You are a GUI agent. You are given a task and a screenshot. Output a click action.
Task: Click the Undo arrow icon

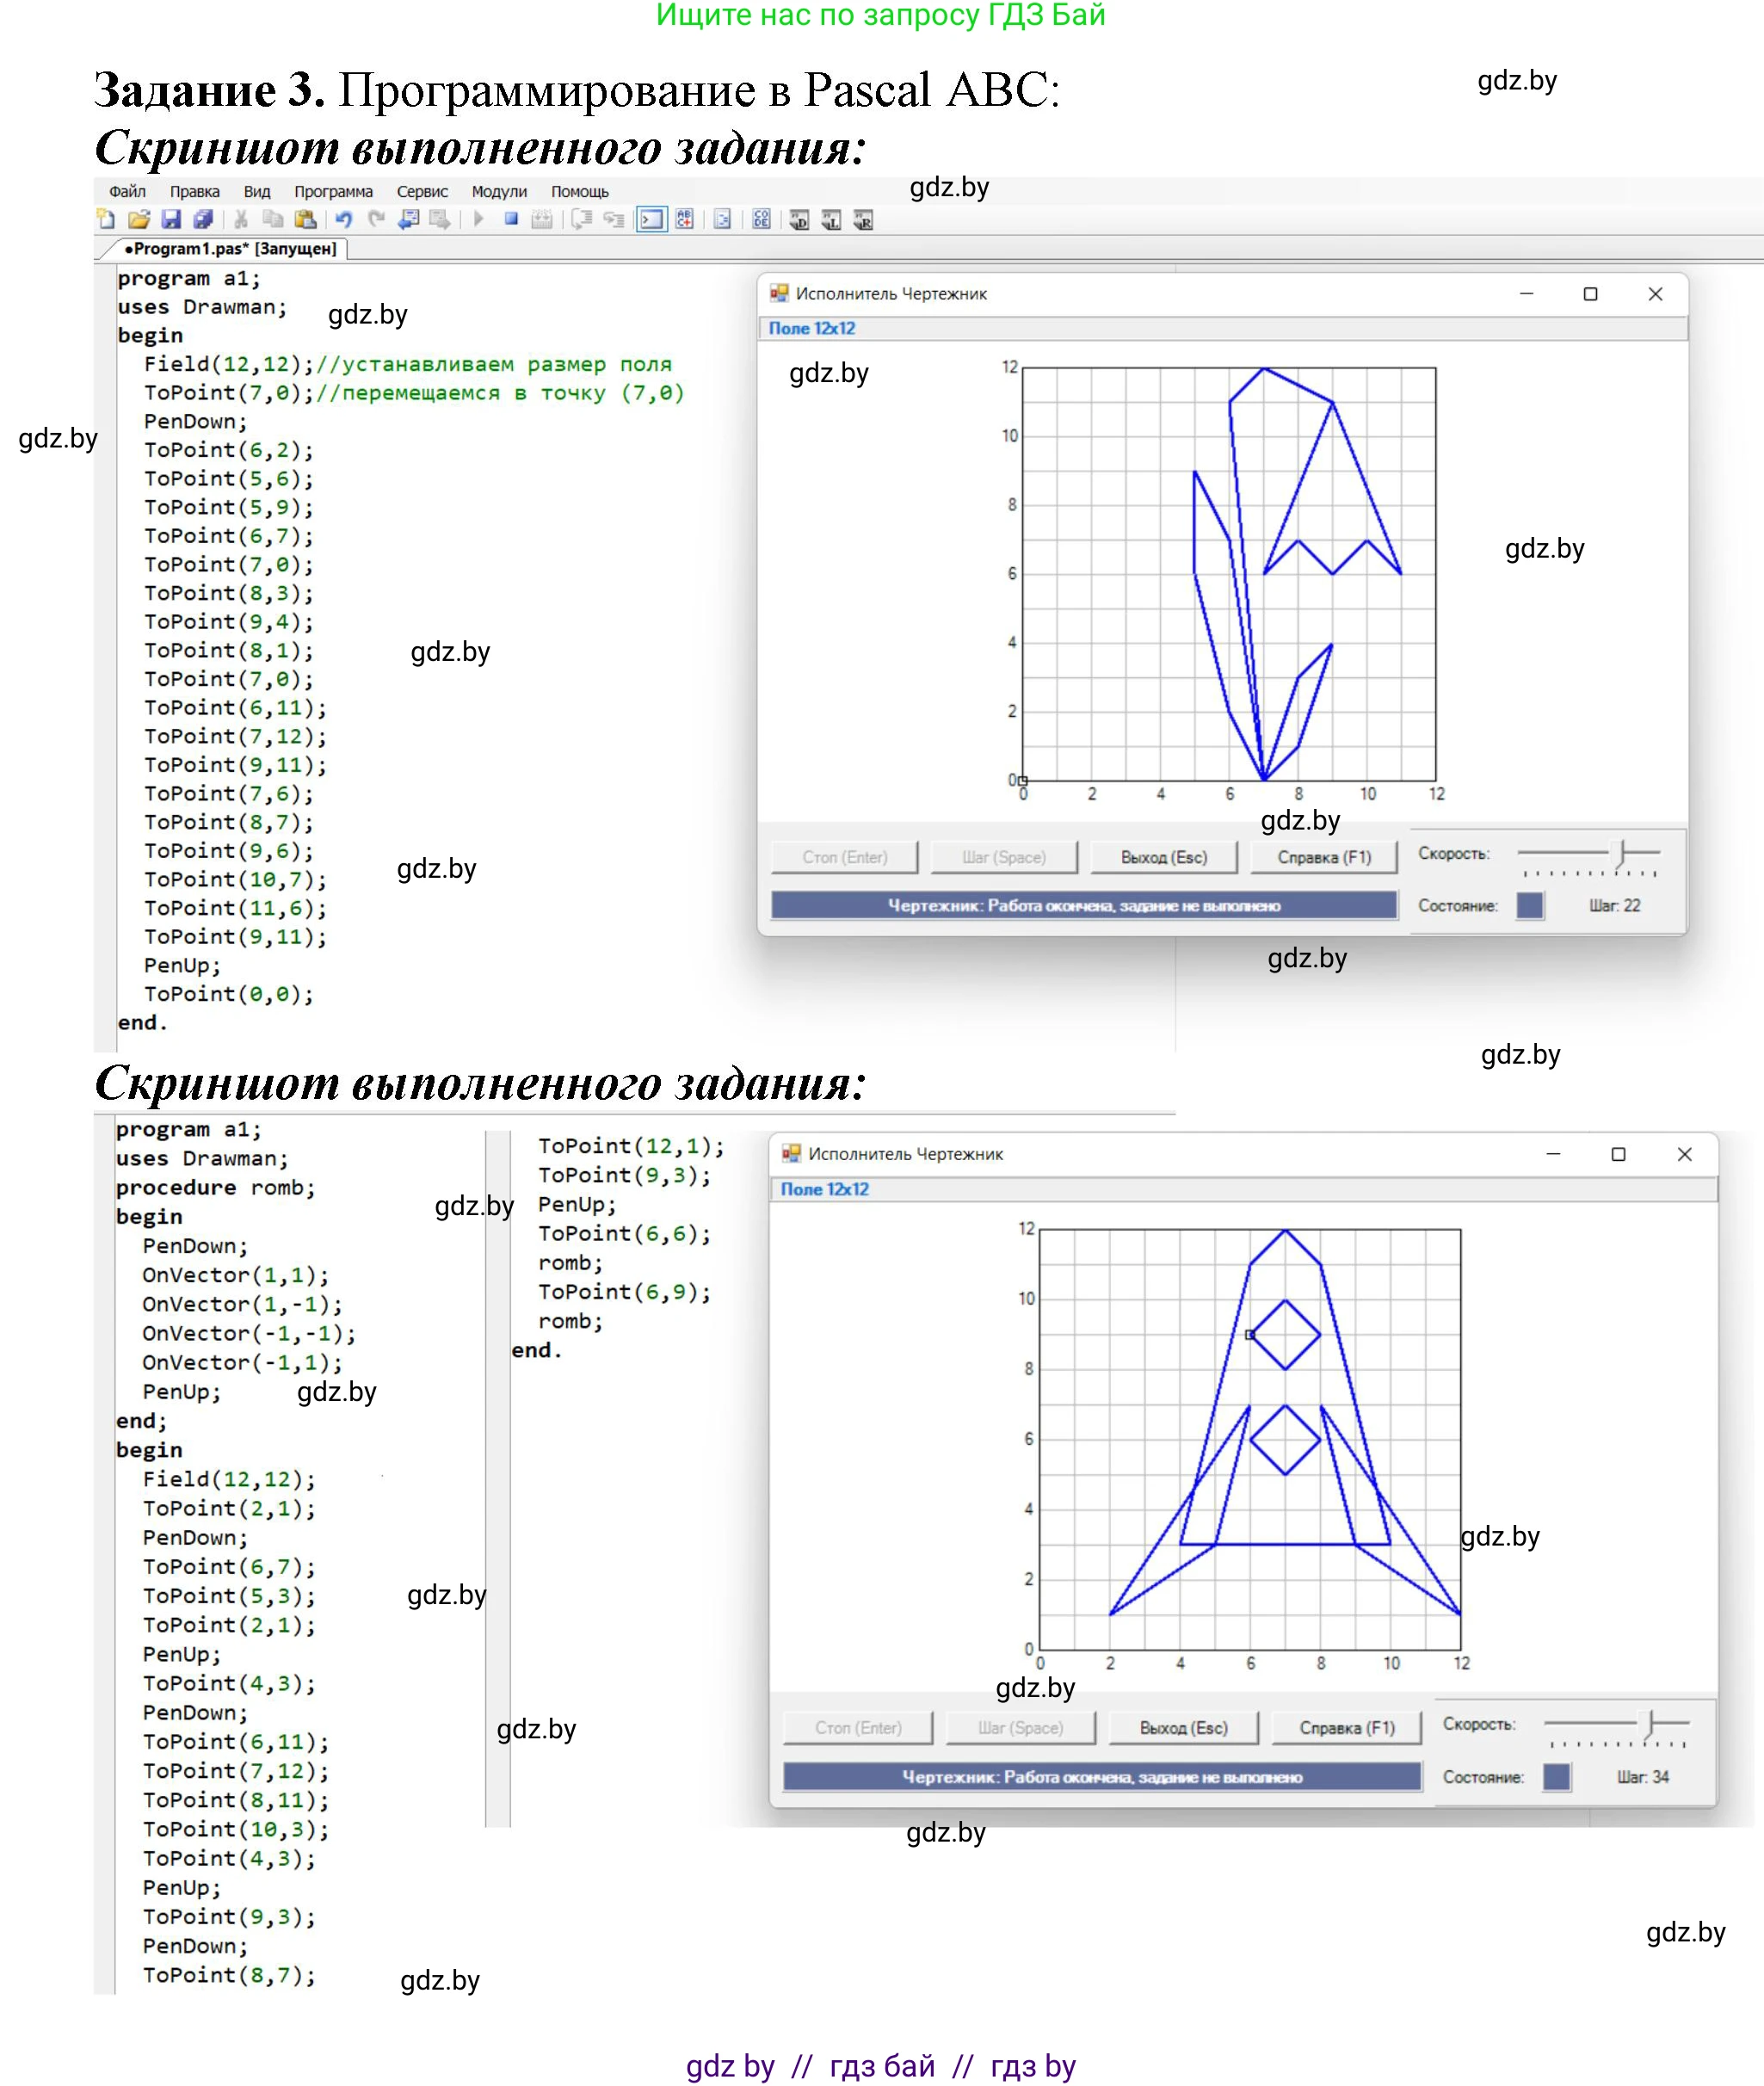(344, 219)
